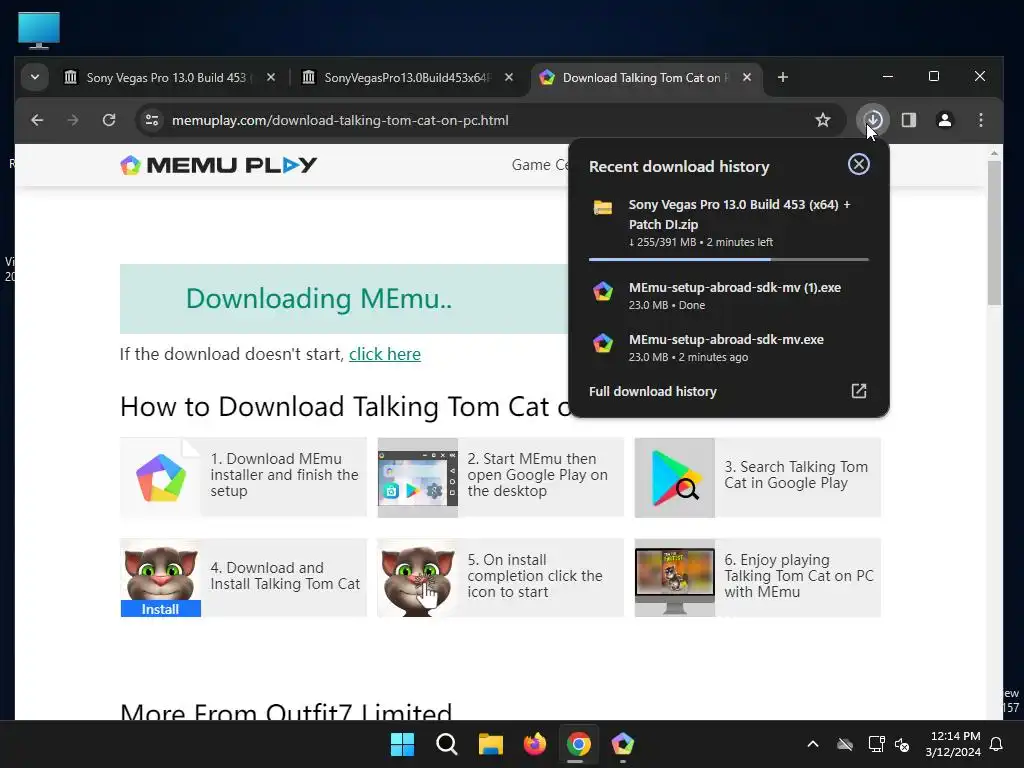Open MEmu-setup-abroad-sdk-mv.exe from two minutes ago

[x=729, y=347]
